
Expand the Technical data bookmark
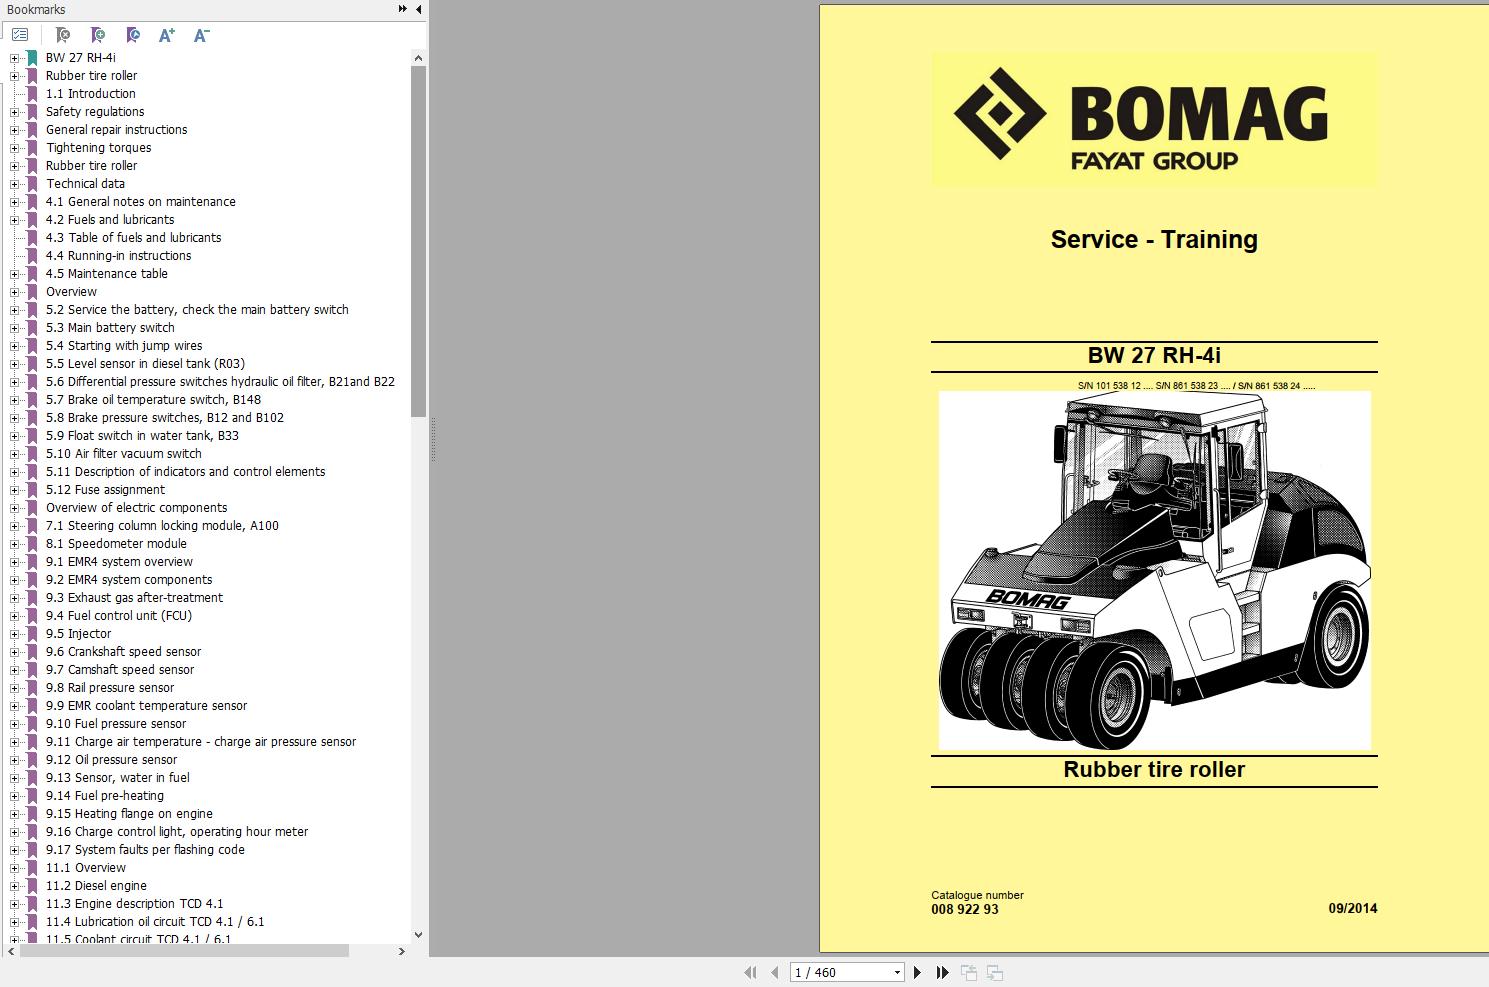tap(15, 184)
